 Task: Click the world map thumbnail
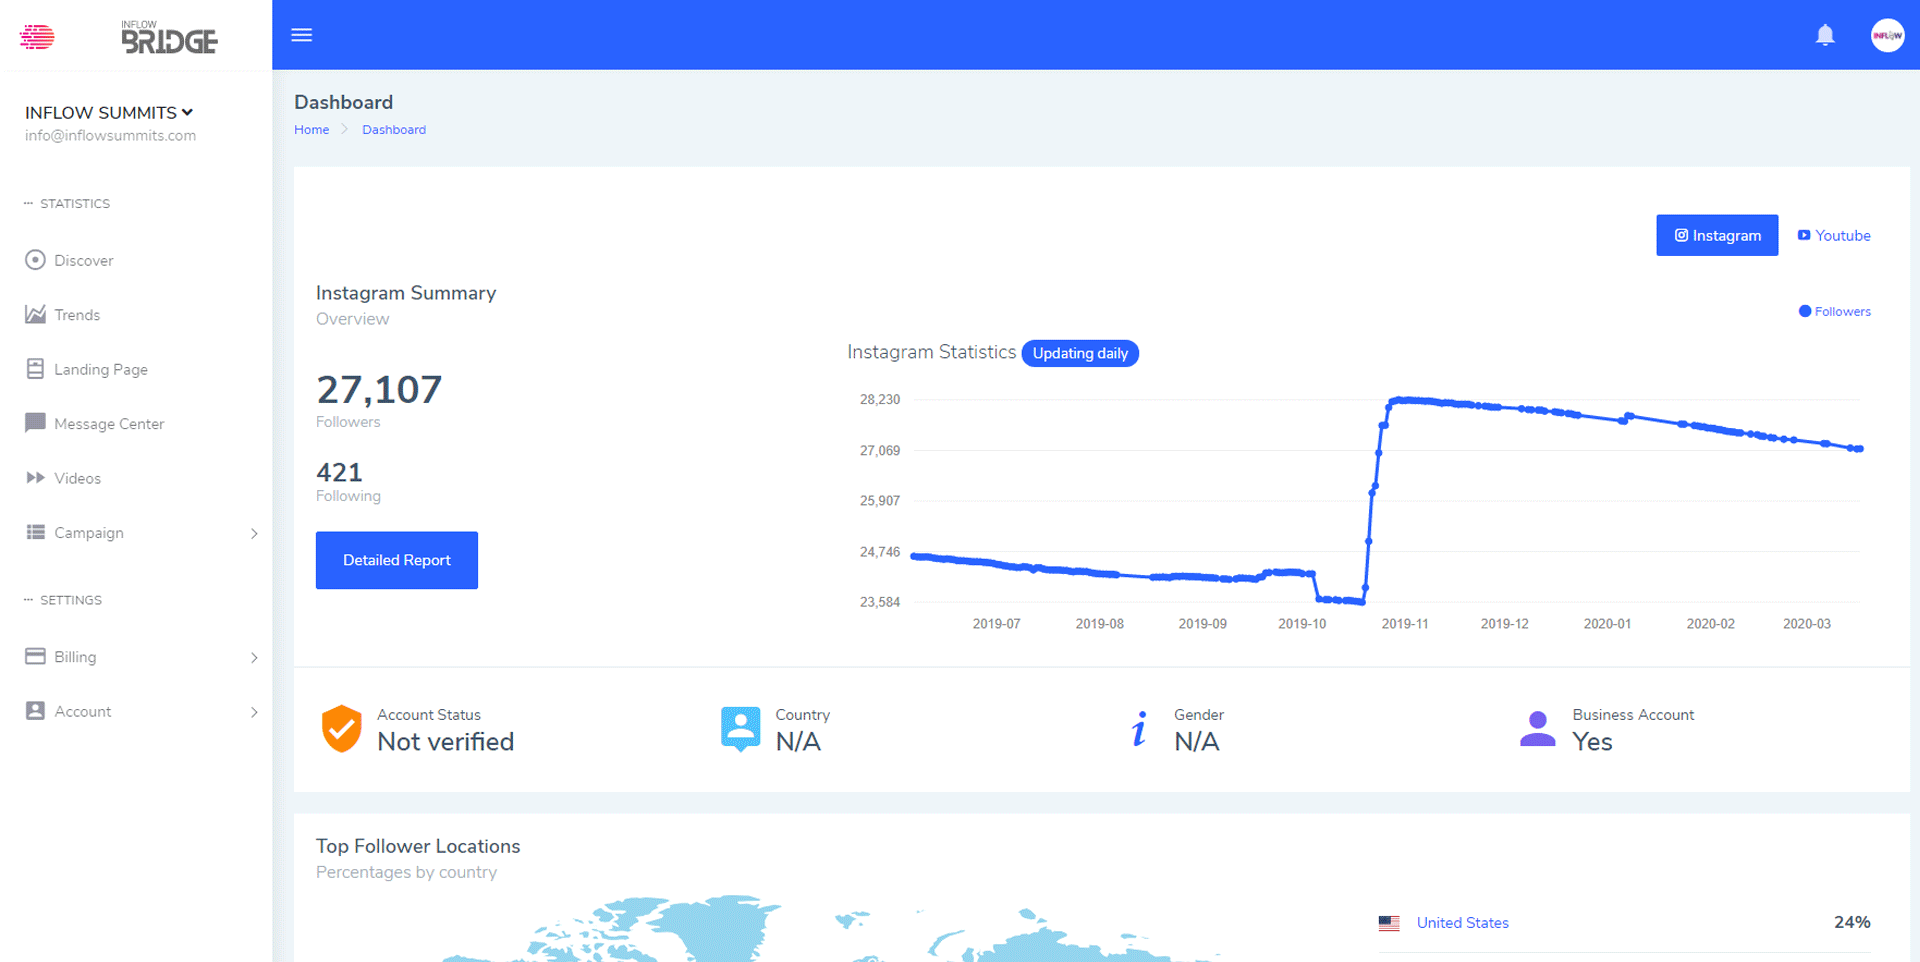pyautogui.click(x=830, y=930)
